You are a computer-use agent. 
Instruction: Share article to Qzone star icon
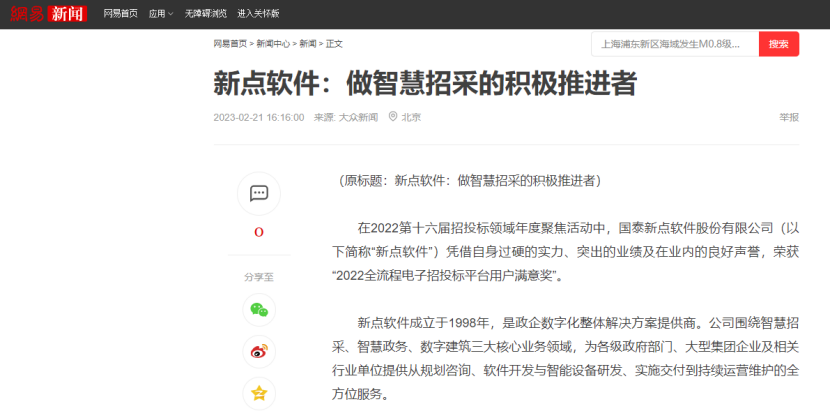coord(259,394)
